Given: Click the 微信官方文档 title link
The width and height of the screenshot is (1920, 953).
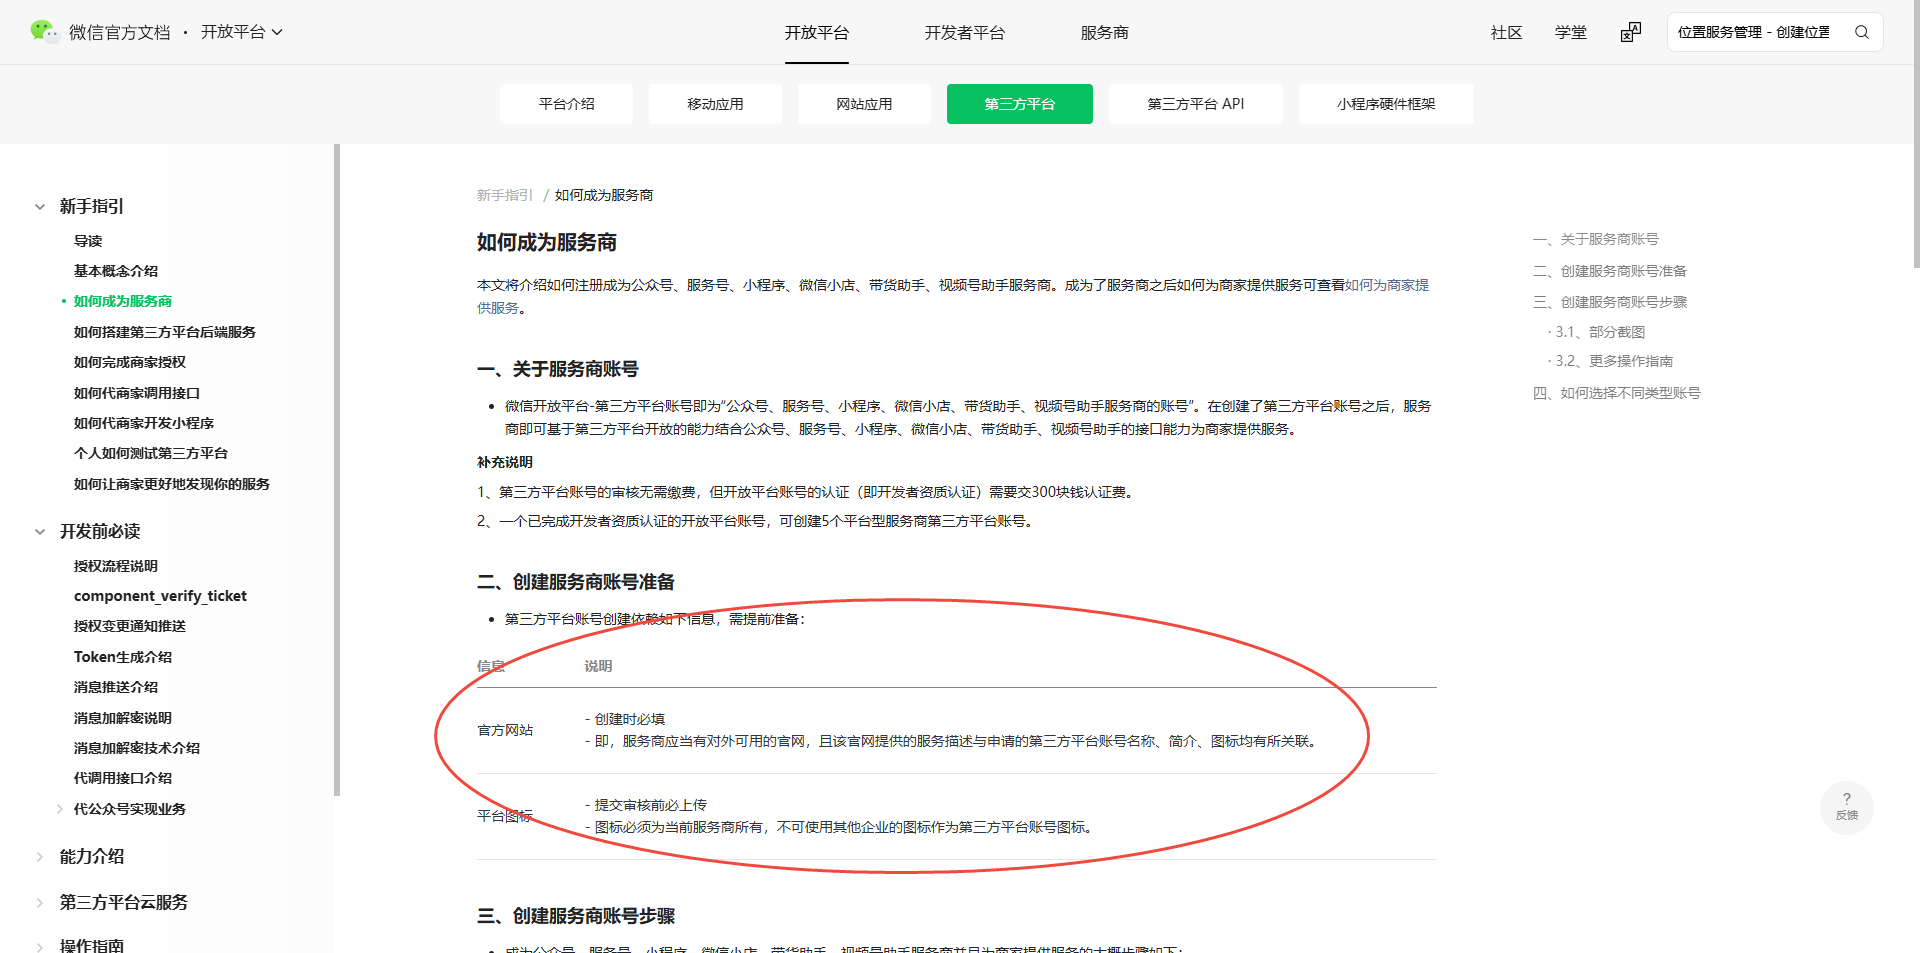Looking at the screenshot, I should [x=120, y=33].
